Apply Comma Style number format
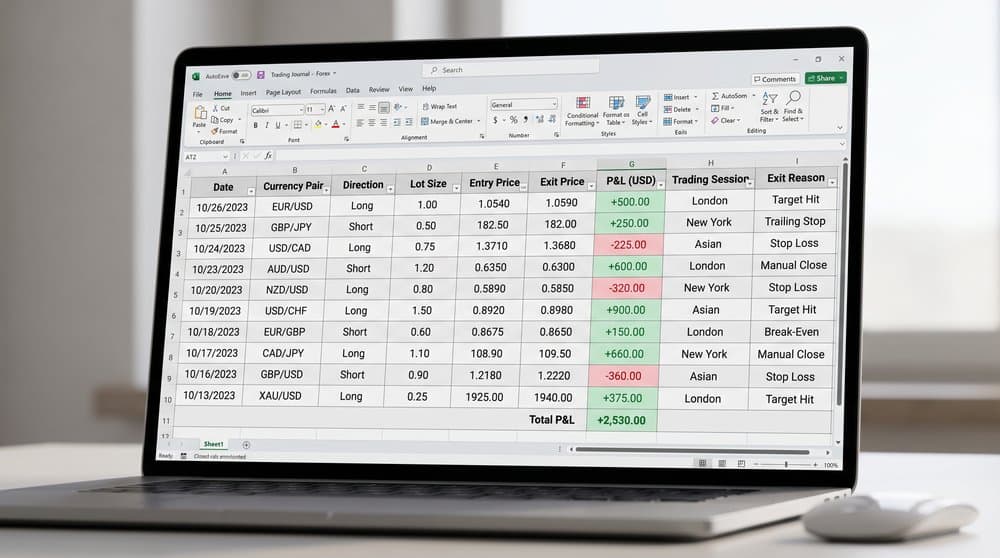The width and height of the screenshot is (1000, 558). (x=526, y=119)
